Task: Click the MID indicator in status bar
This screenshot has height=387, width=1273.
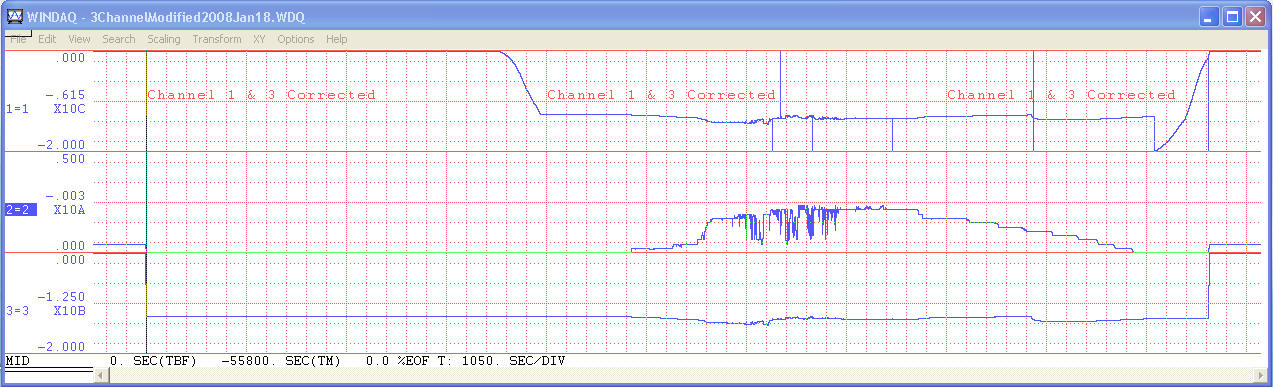Action: click(x=17, y=360)
